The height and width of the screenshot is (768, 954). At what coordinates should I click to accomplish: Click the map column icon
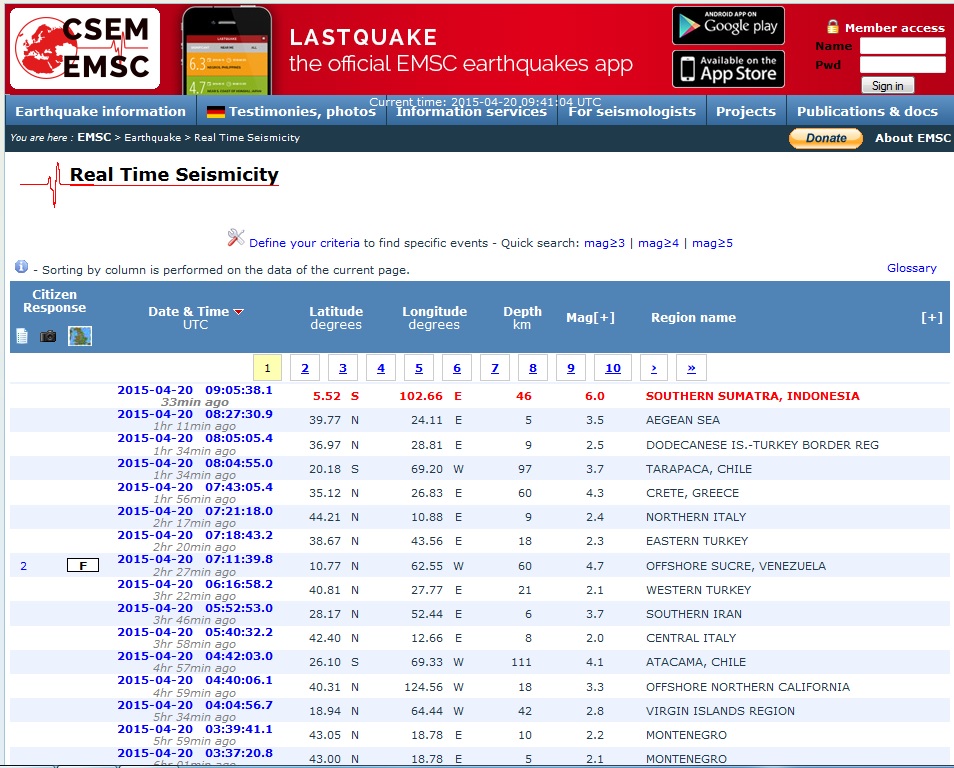80,336
